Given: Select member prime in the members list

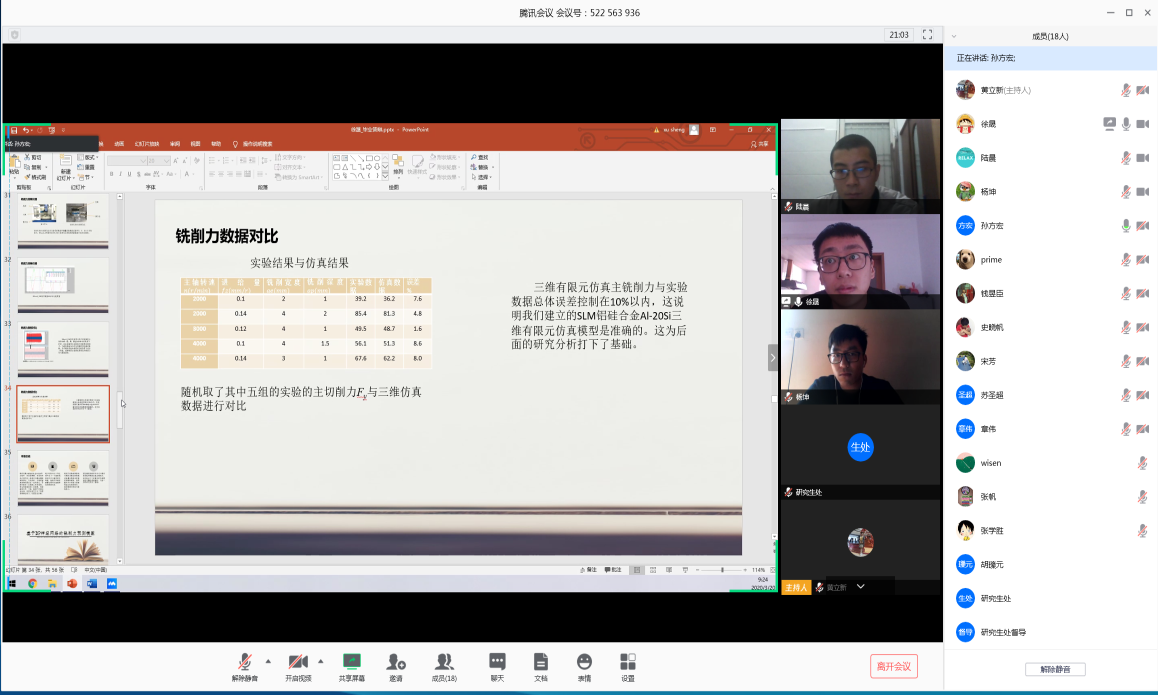Looking at the screenshot, I should (x=990, y=260).
